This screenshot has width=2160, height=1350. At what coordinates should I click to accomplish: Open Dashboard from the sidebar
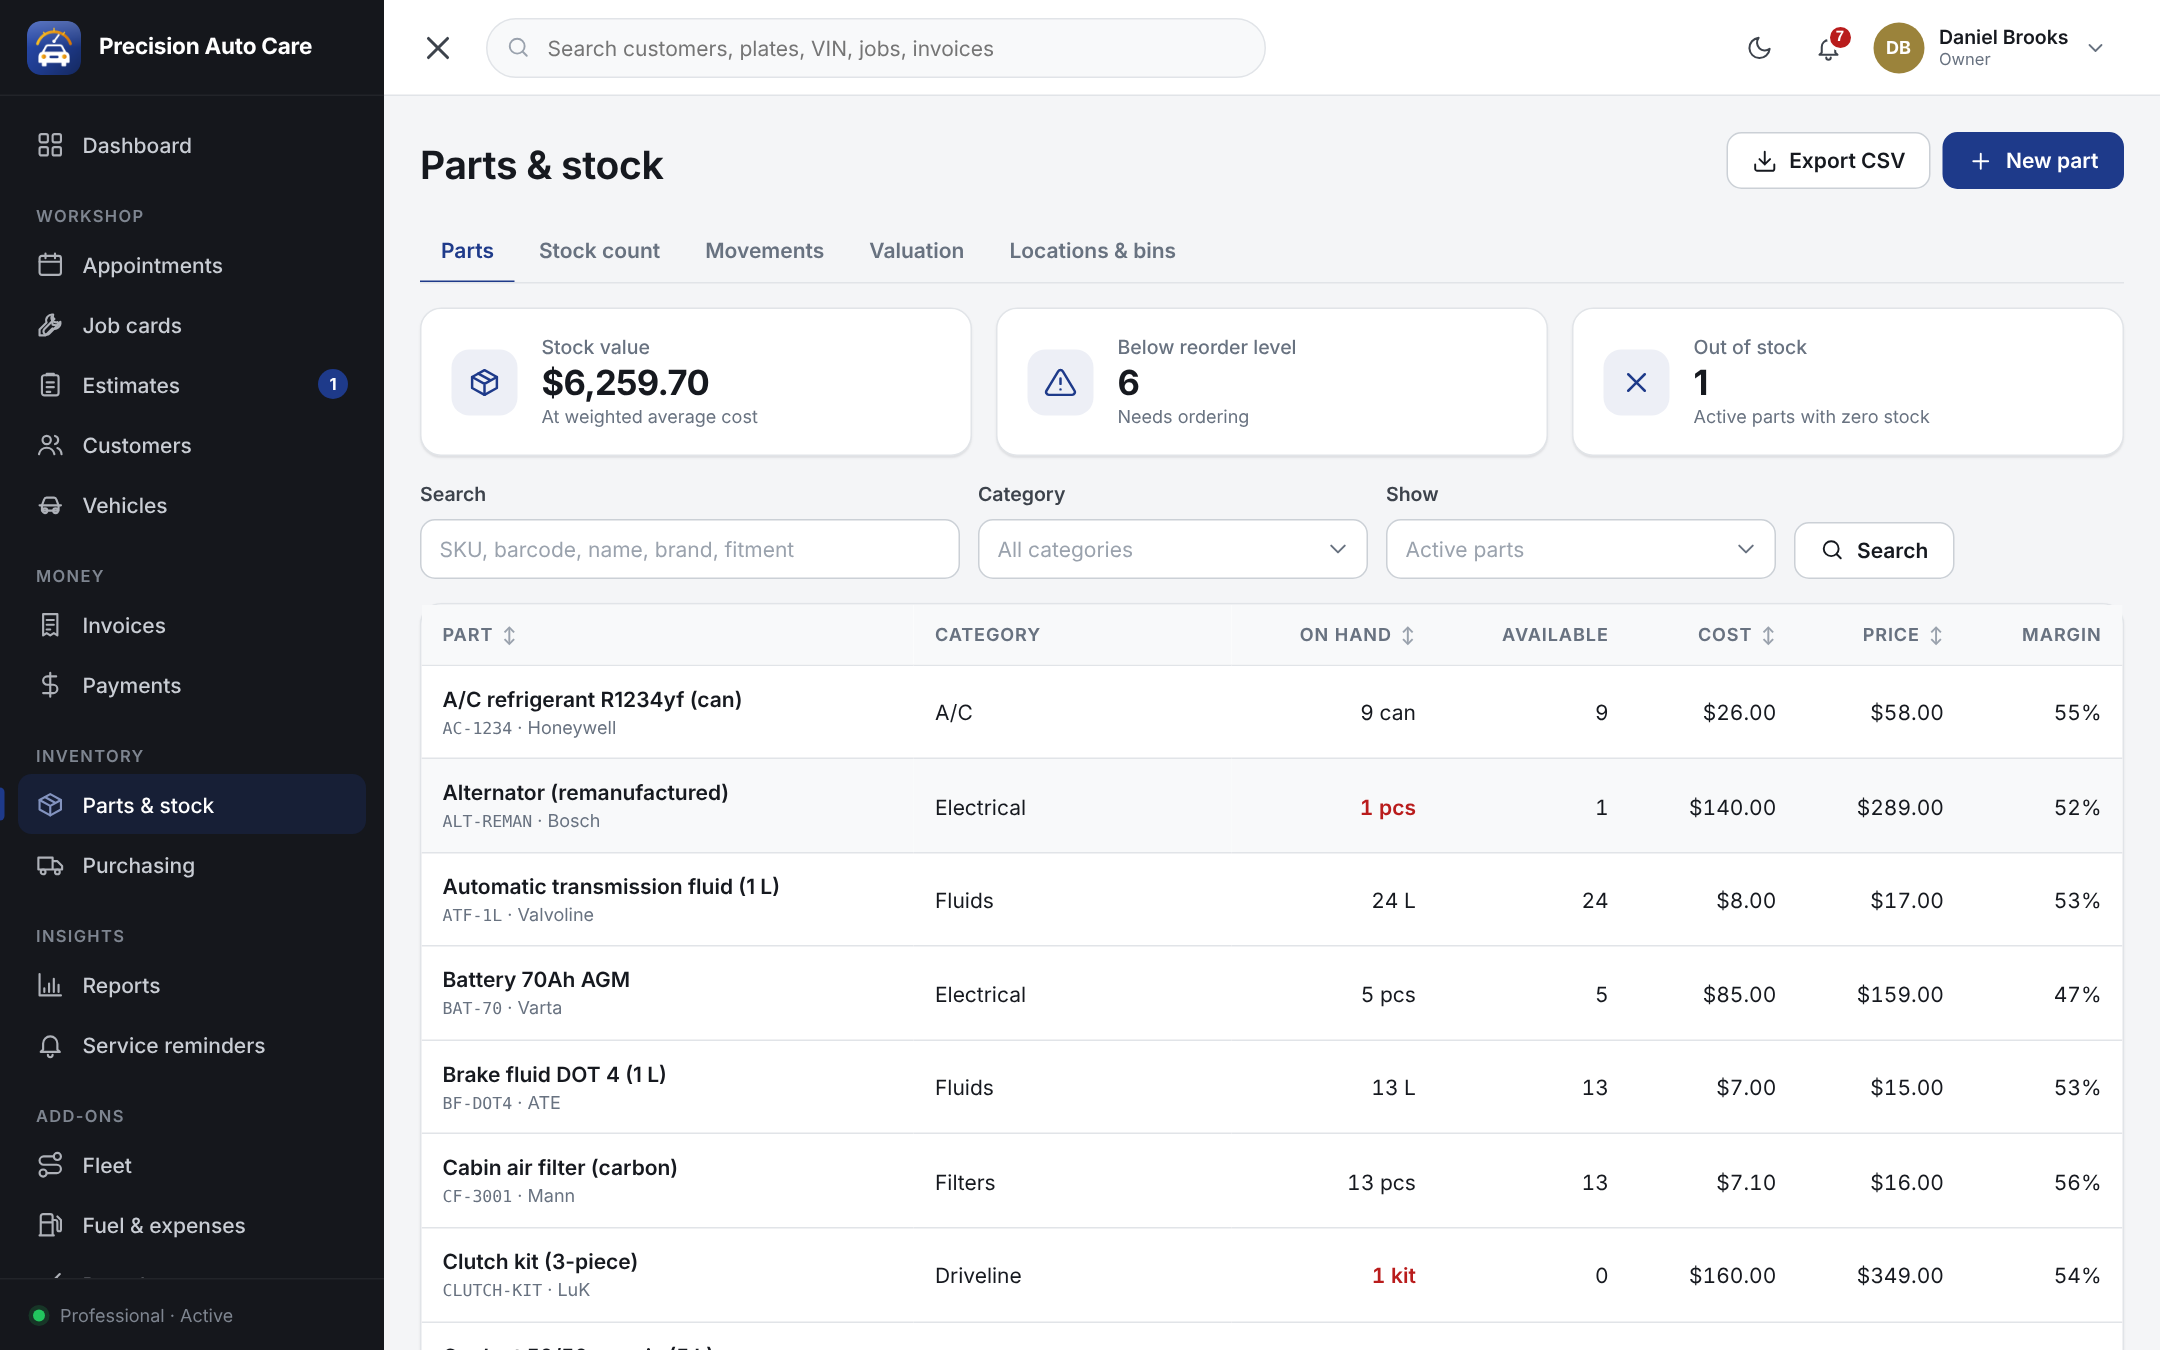pyautogui.click(x=192, y=145)
